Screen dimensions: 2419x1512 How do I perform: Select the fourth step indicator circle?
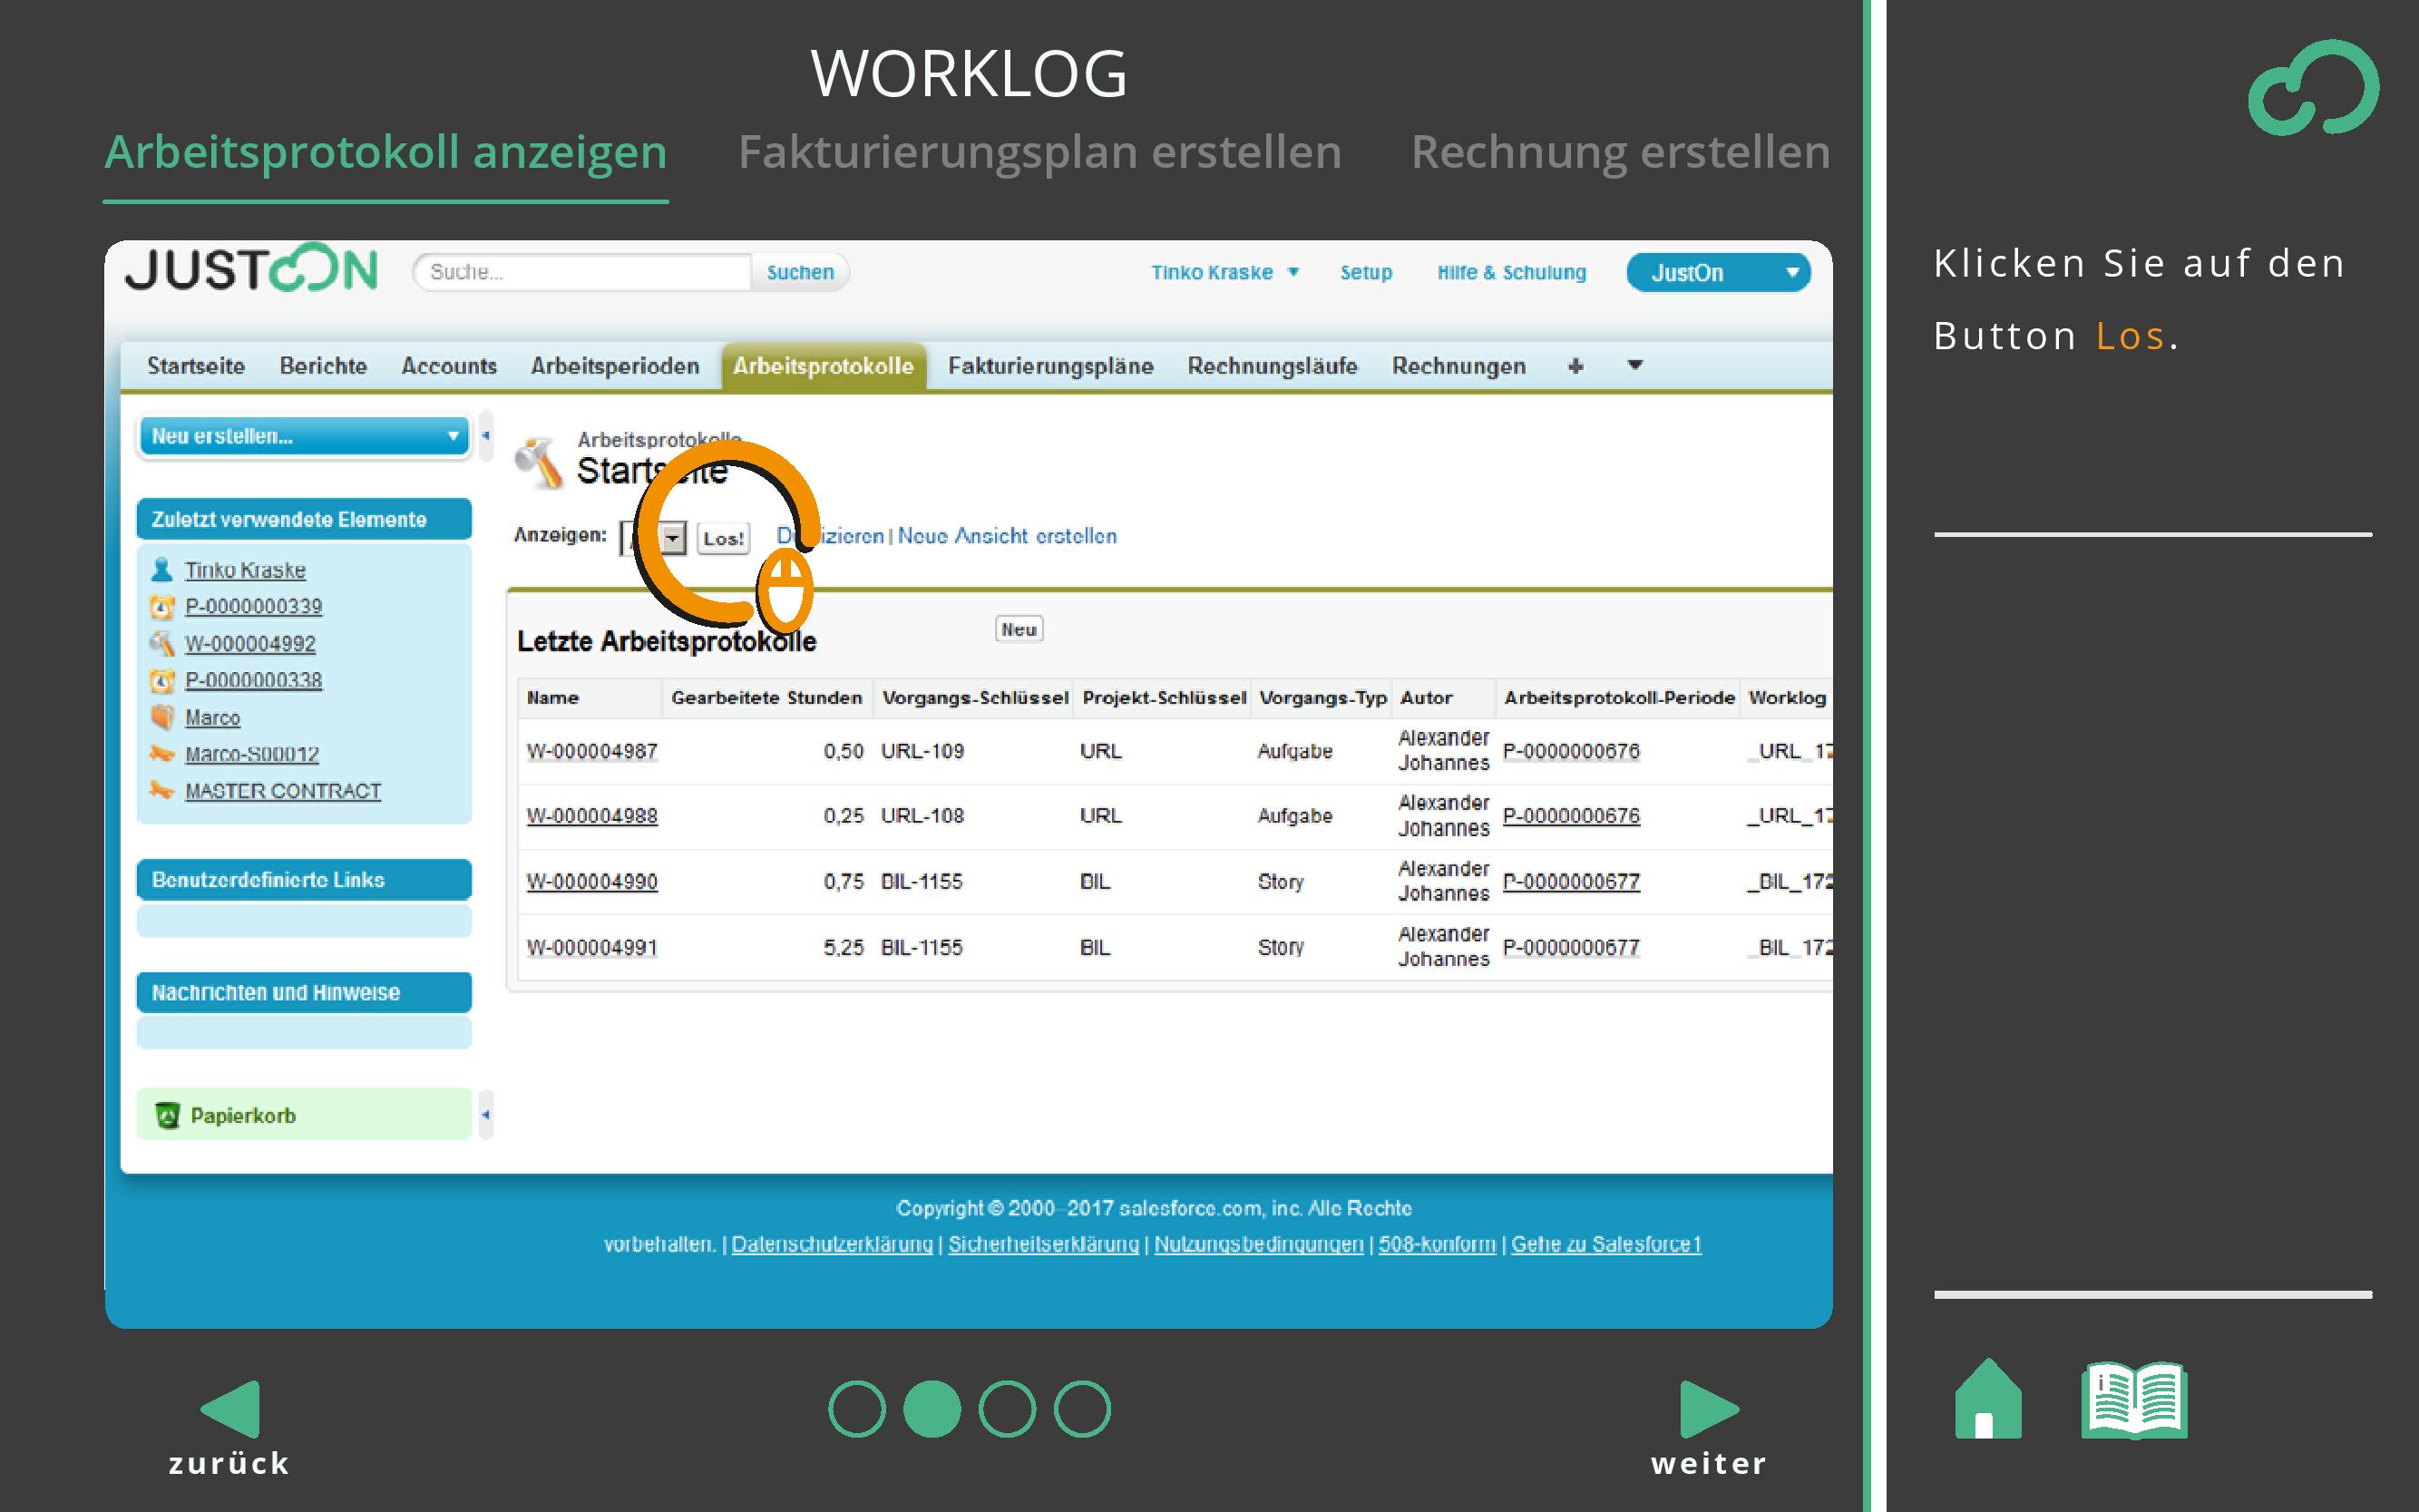pyautogui.click(x=1082, y=1409)
